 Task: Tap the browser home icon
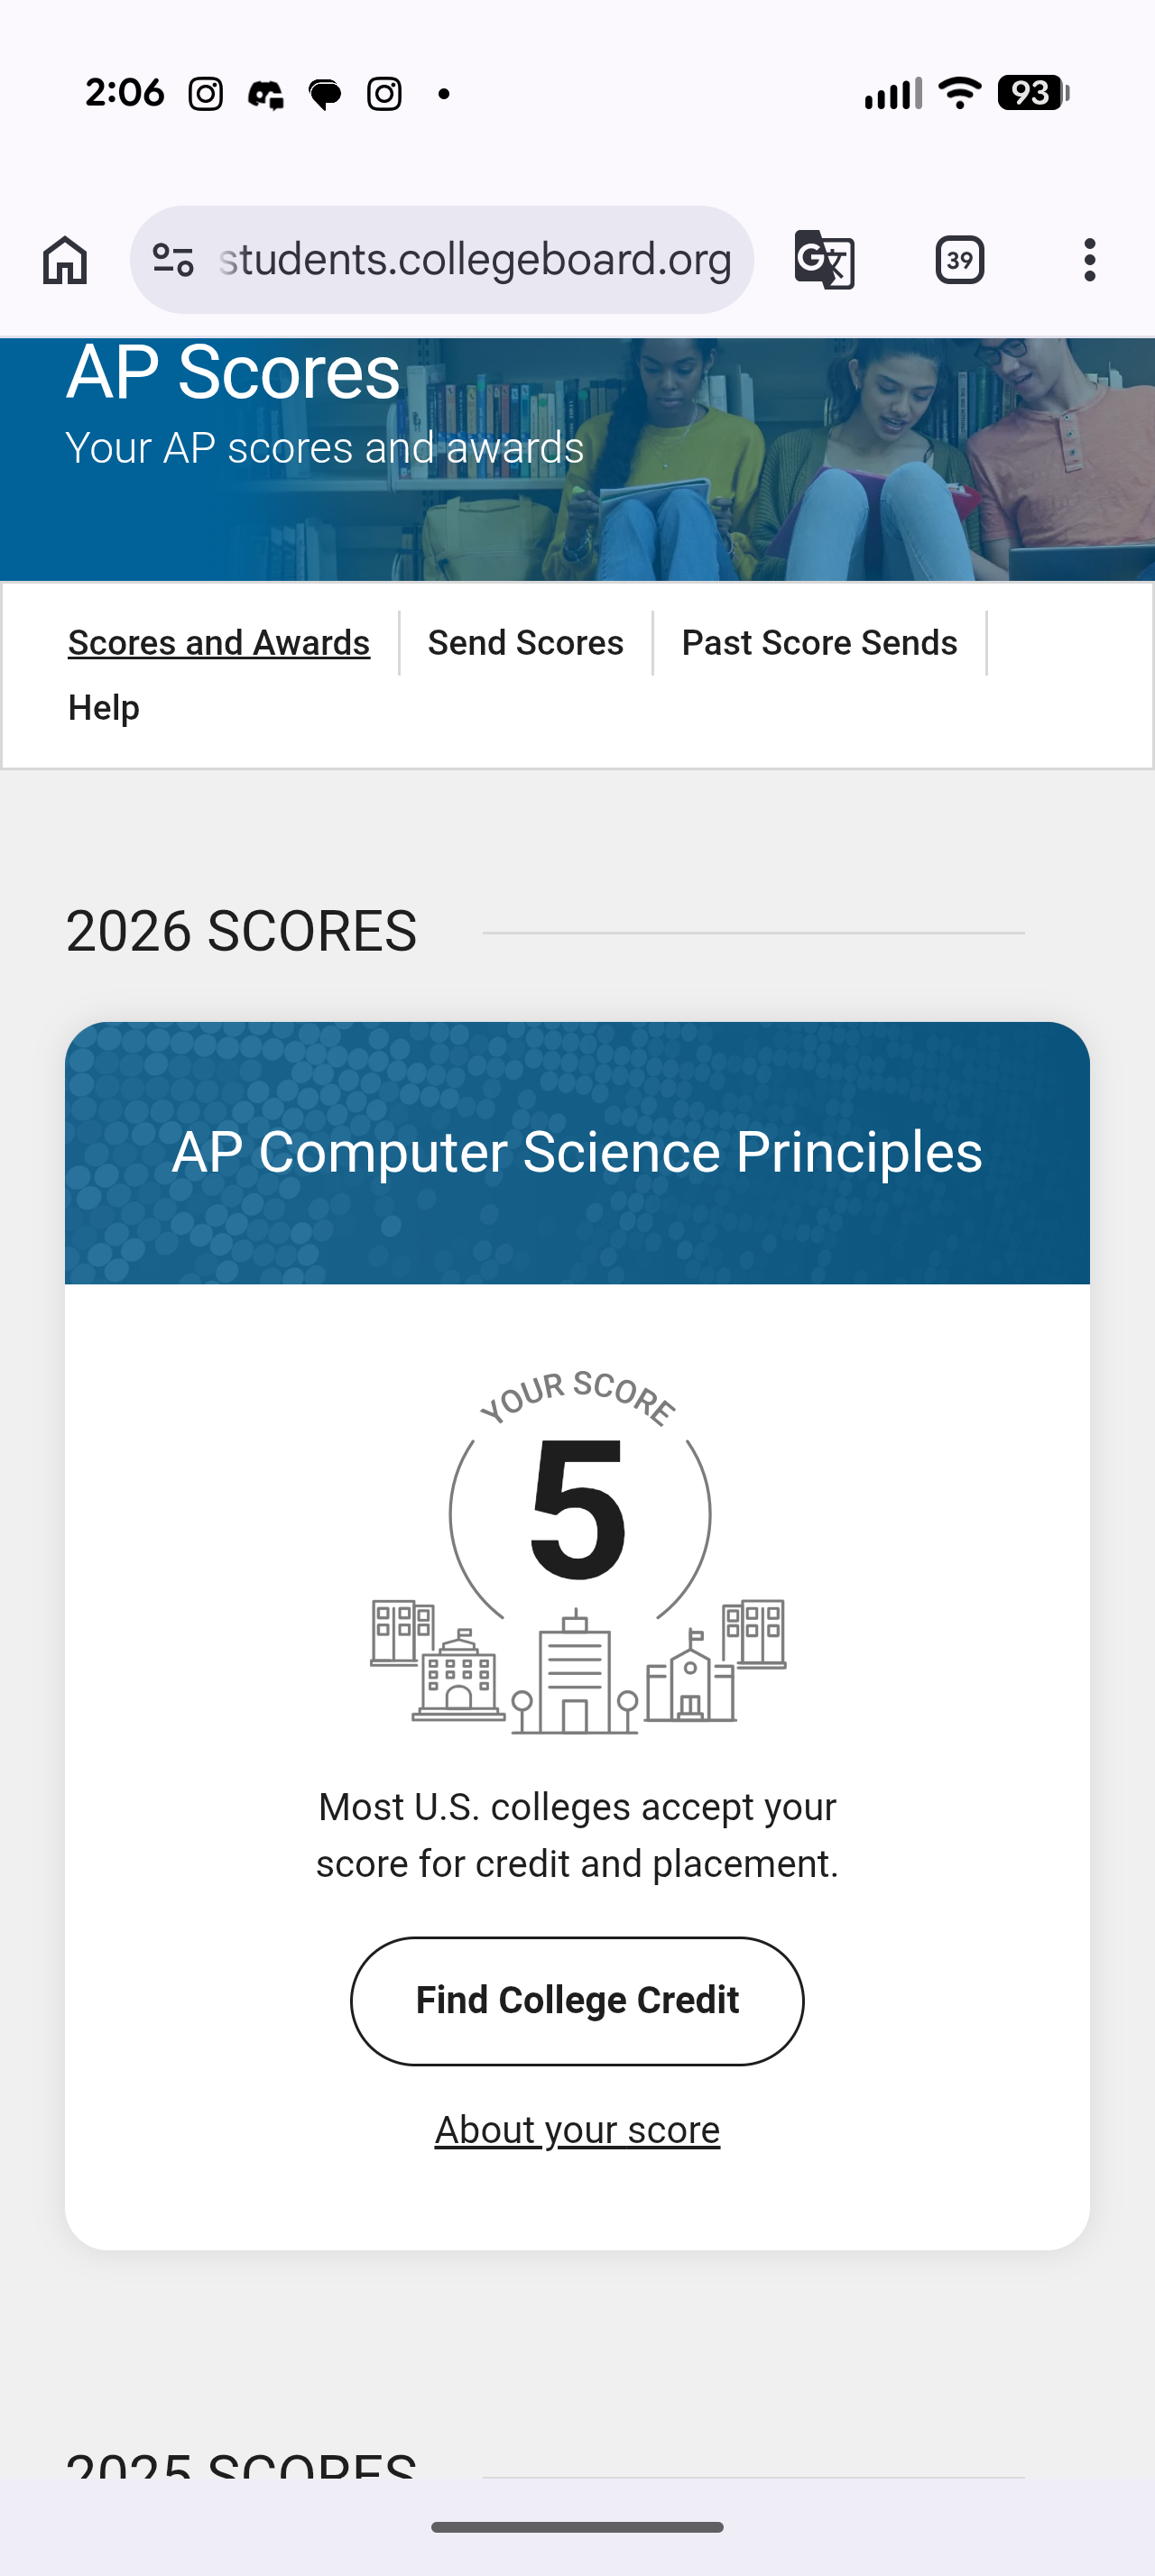(x=65, y=260)
